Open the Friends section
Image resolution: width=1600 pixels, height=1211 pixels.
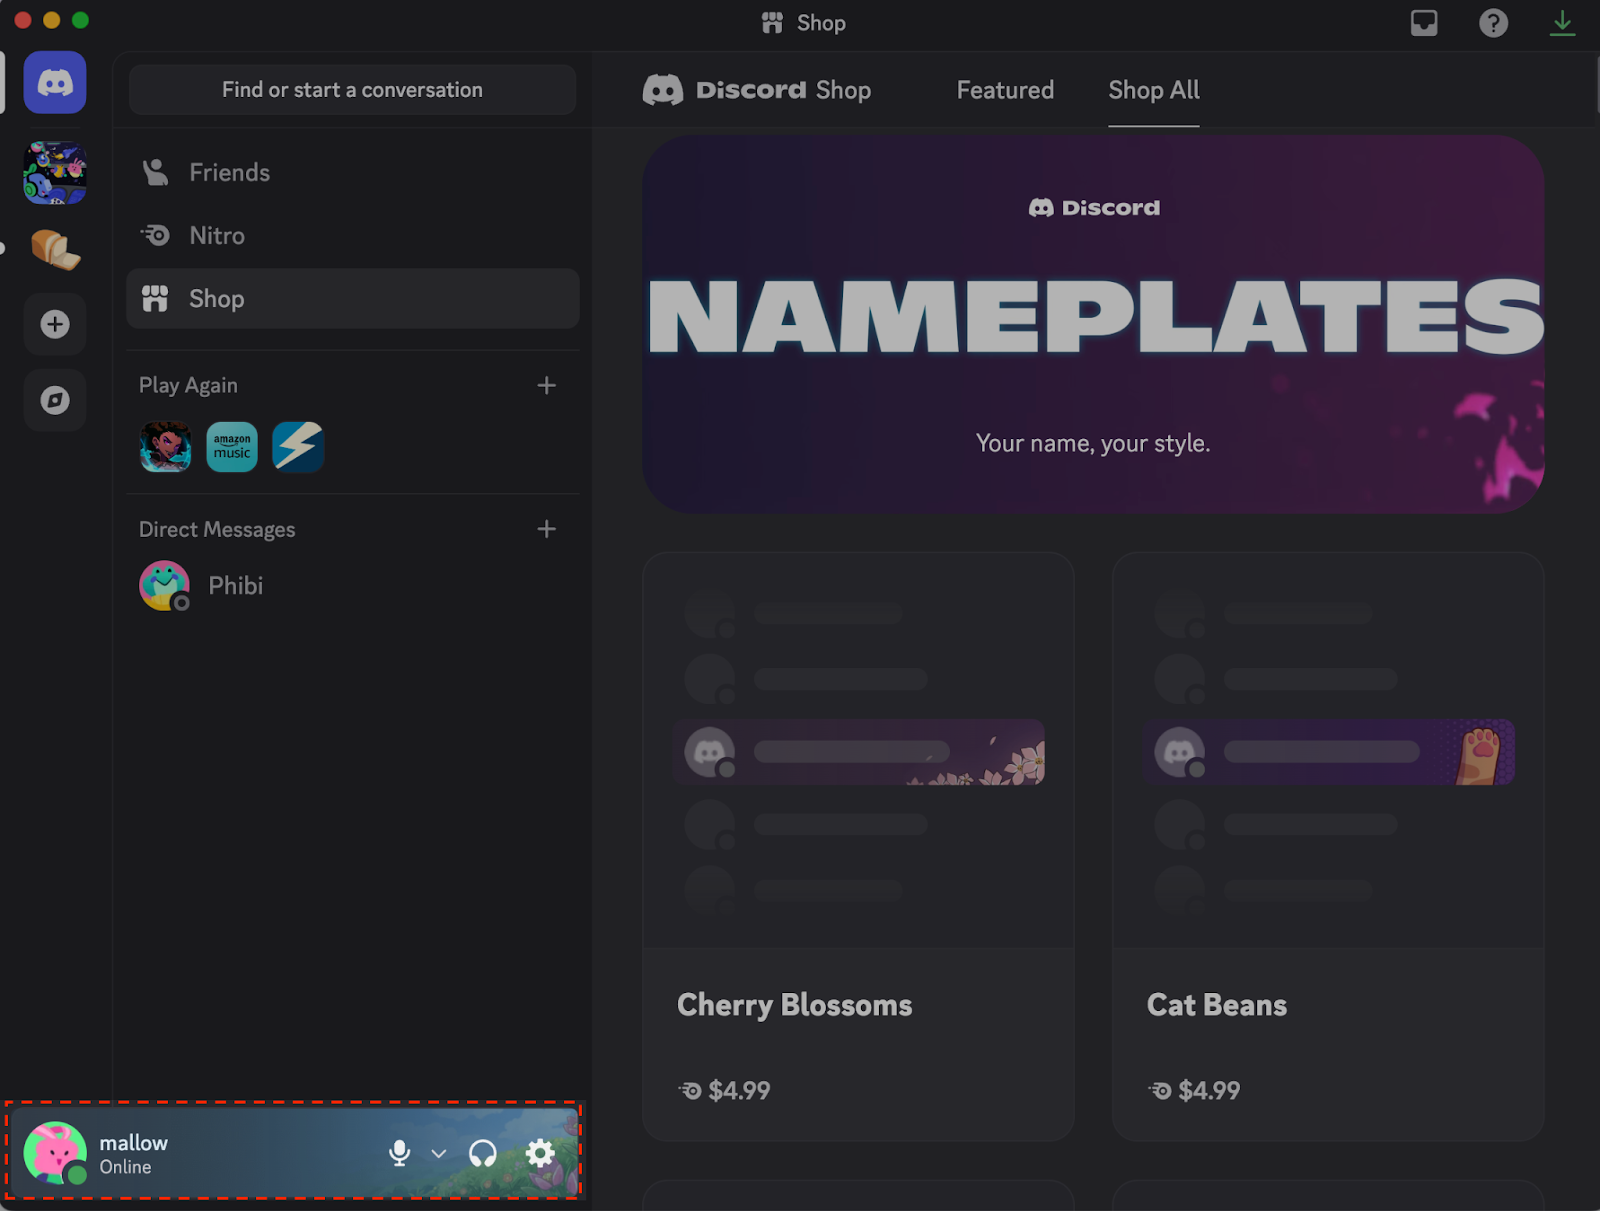(x=228, y=171)
